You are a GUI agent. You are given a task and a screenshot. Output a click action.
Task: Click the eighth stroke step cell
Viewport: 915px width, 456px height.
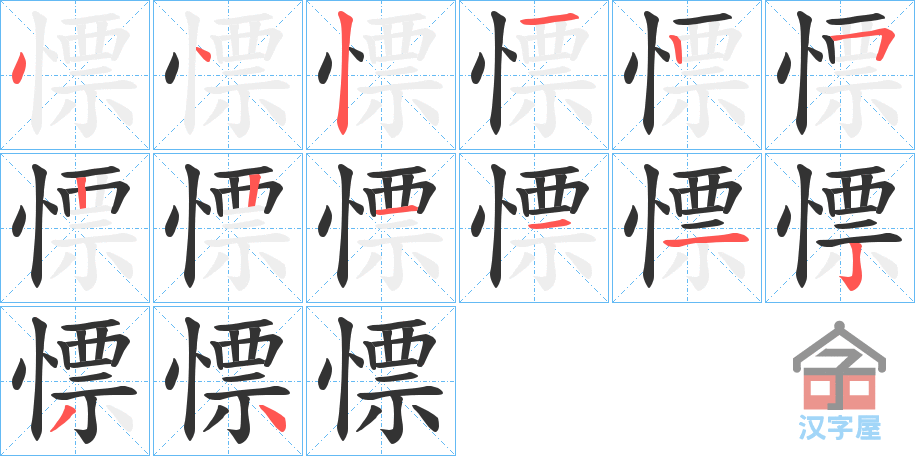click(228, 228)
